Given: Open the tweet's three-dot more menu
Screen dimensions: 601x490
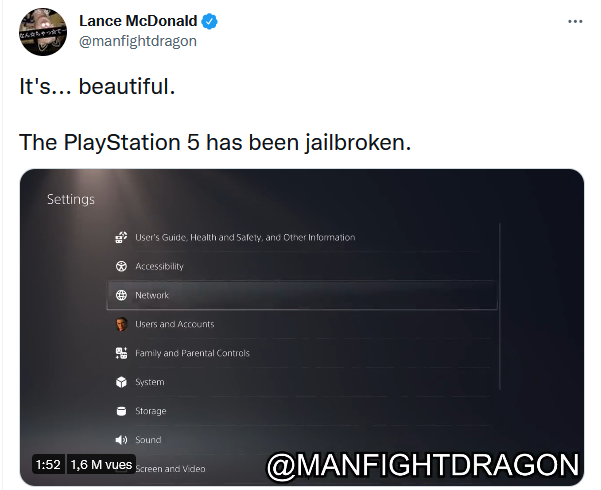Looking at the screenshot, I should 575,21.
